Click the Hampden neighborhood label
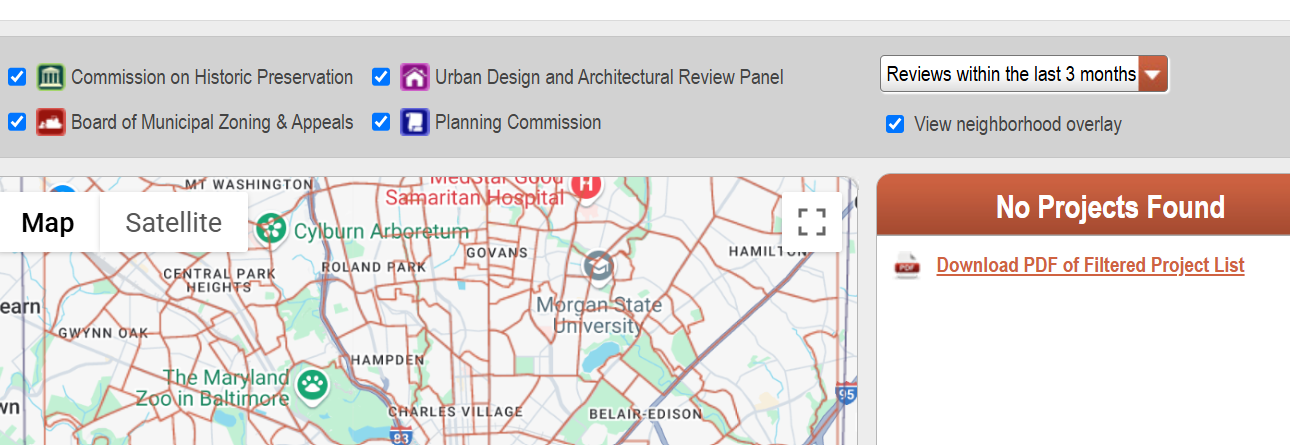The height and width of the screenshot is (445, 1290). 387,358
